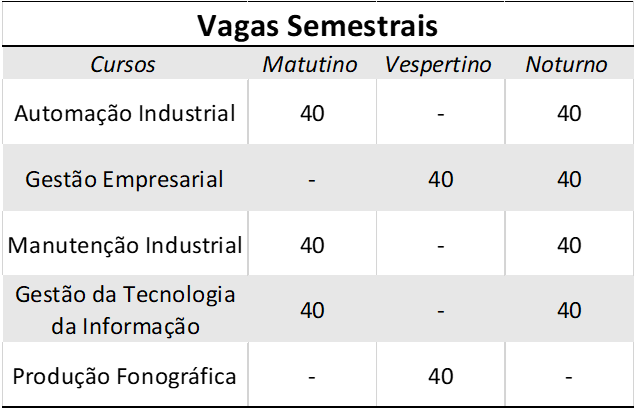The image size is (636, 409).
Task: Click the "Noturno" column header
Action: (x=567, y=65)
